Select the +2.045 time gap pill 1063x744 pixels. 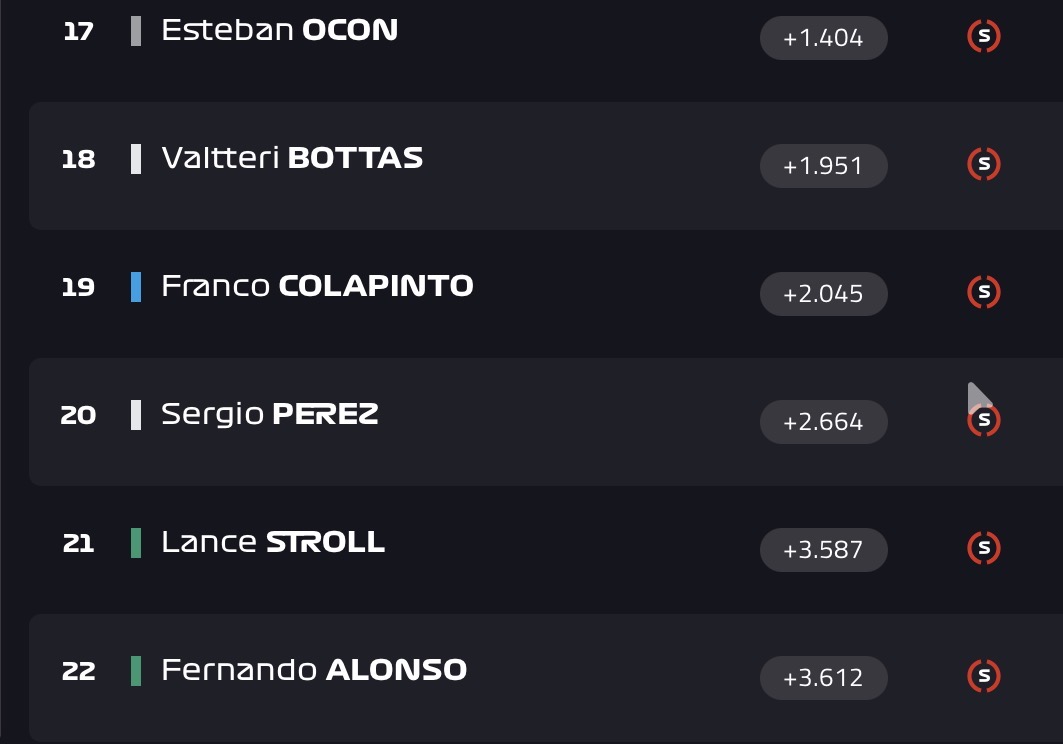824,294
